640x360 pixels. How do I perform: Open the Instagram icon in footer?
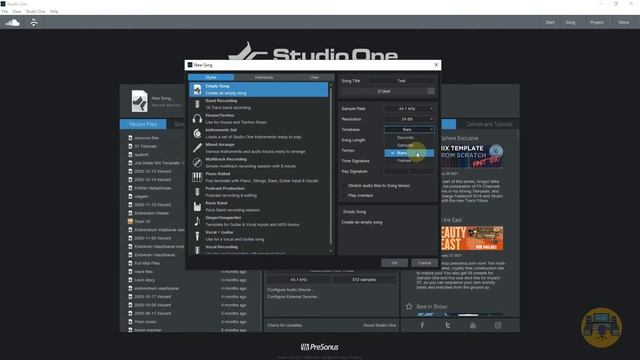(x=498, y=325)
